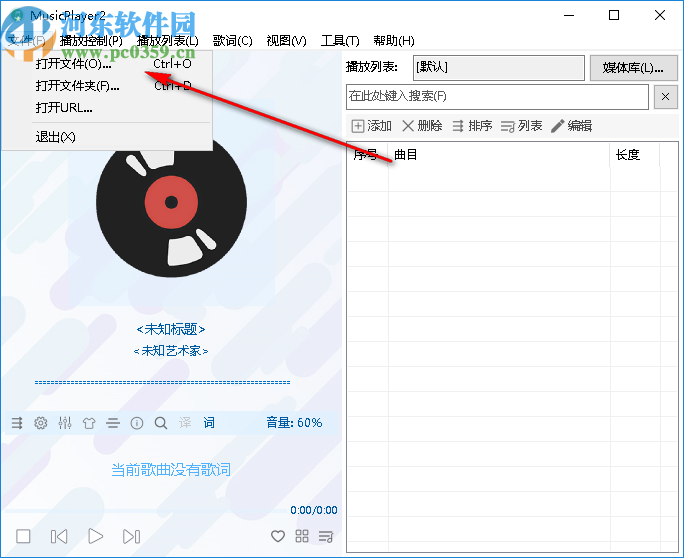Viewport: 684px width, 558px height.
Task: Open the 工具(T) tools menu
Action: pos(340,41)
